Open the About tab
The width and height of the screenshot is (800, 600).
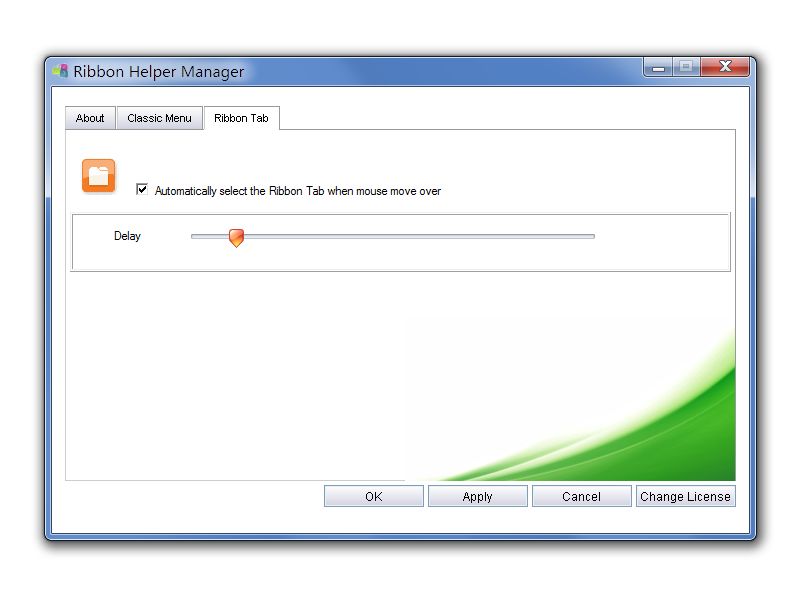click(x=90, y=118)
